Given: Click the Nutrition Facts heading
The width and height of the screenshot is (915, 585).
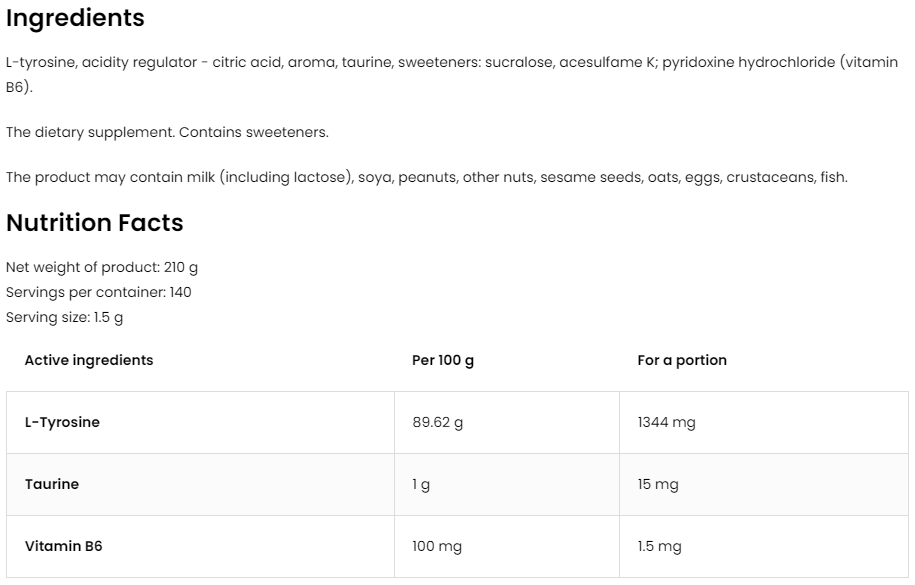Looking at the screenshot, I should coord(95,223).
